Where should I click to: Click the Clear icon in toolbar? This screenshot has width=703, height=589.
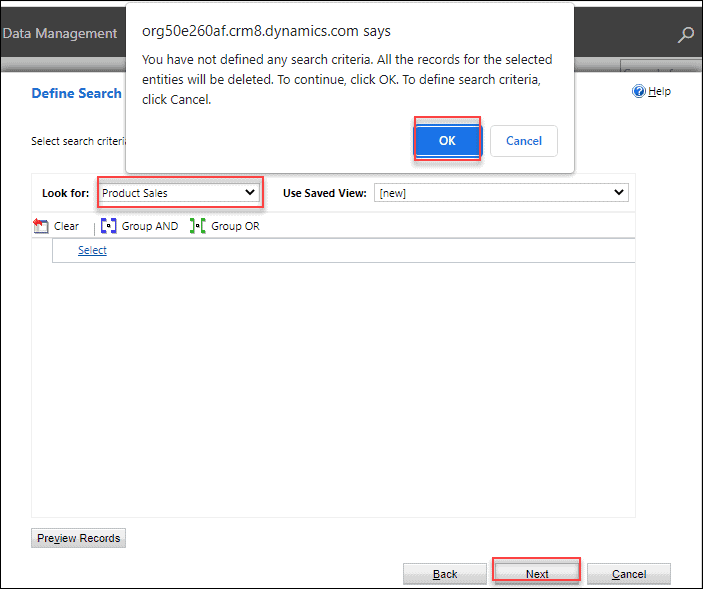(40, 226)
